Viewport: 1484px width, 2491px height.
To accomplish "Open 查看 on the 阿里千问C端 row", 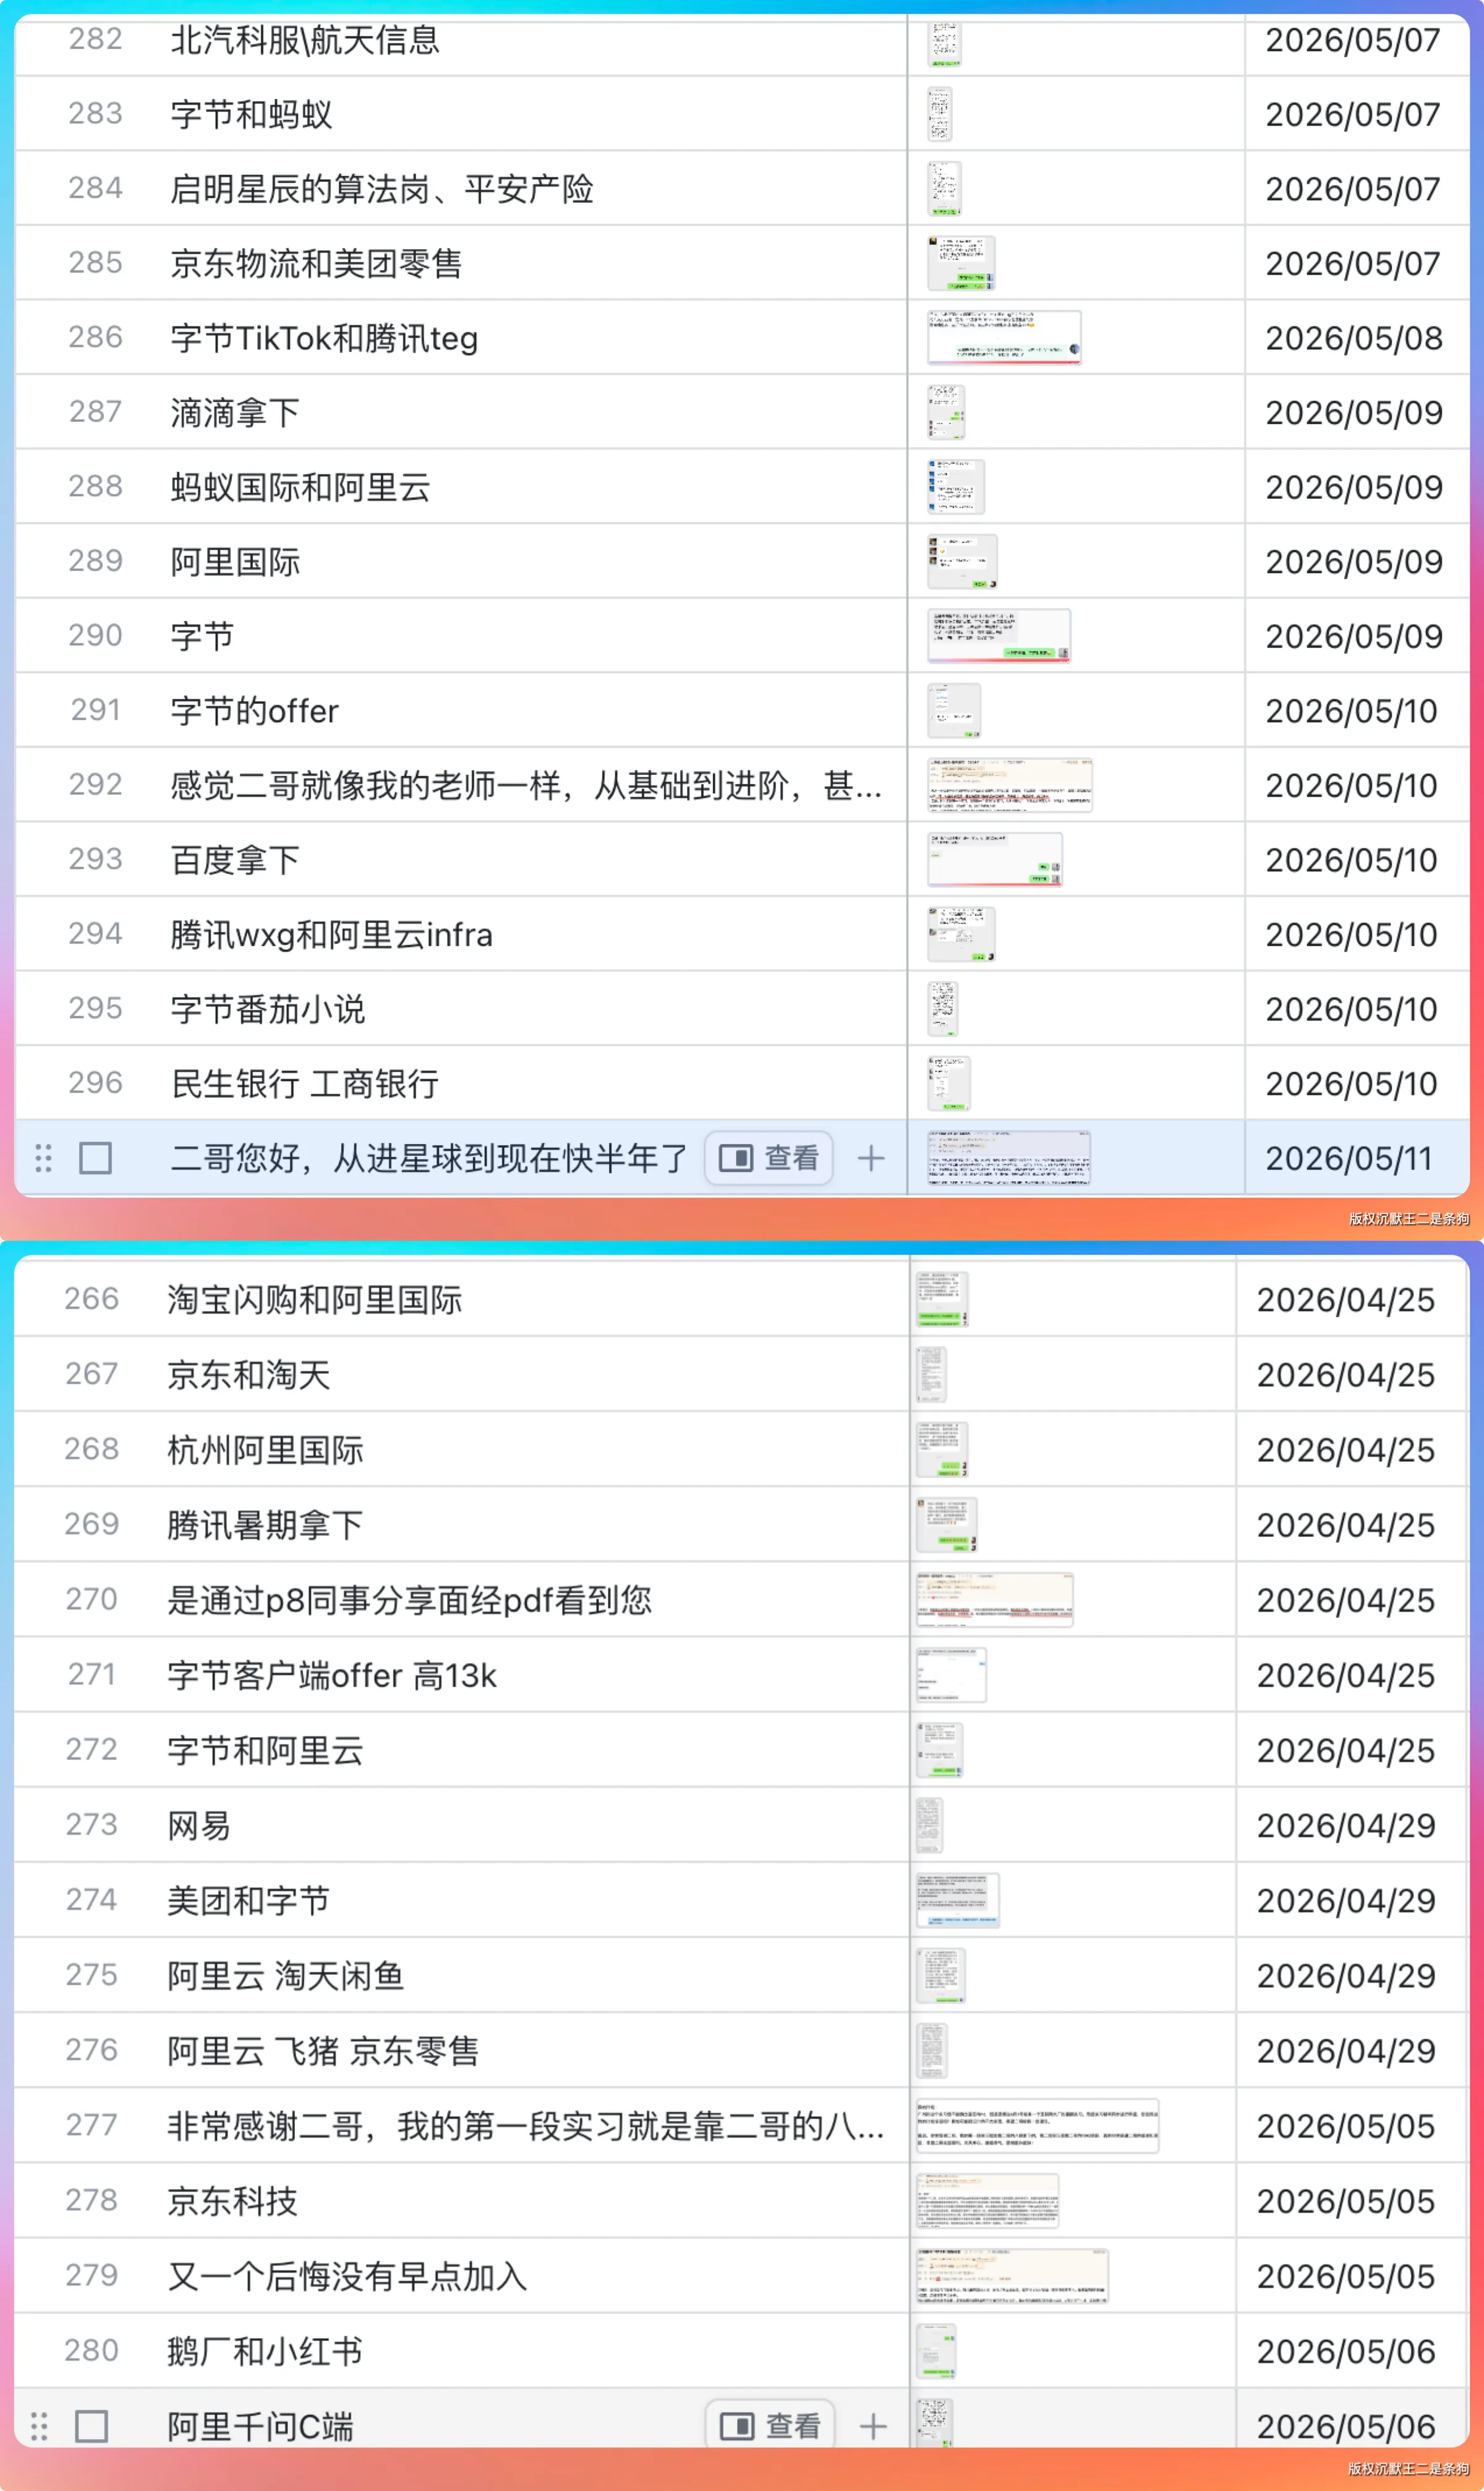I will click(770, 2426).
